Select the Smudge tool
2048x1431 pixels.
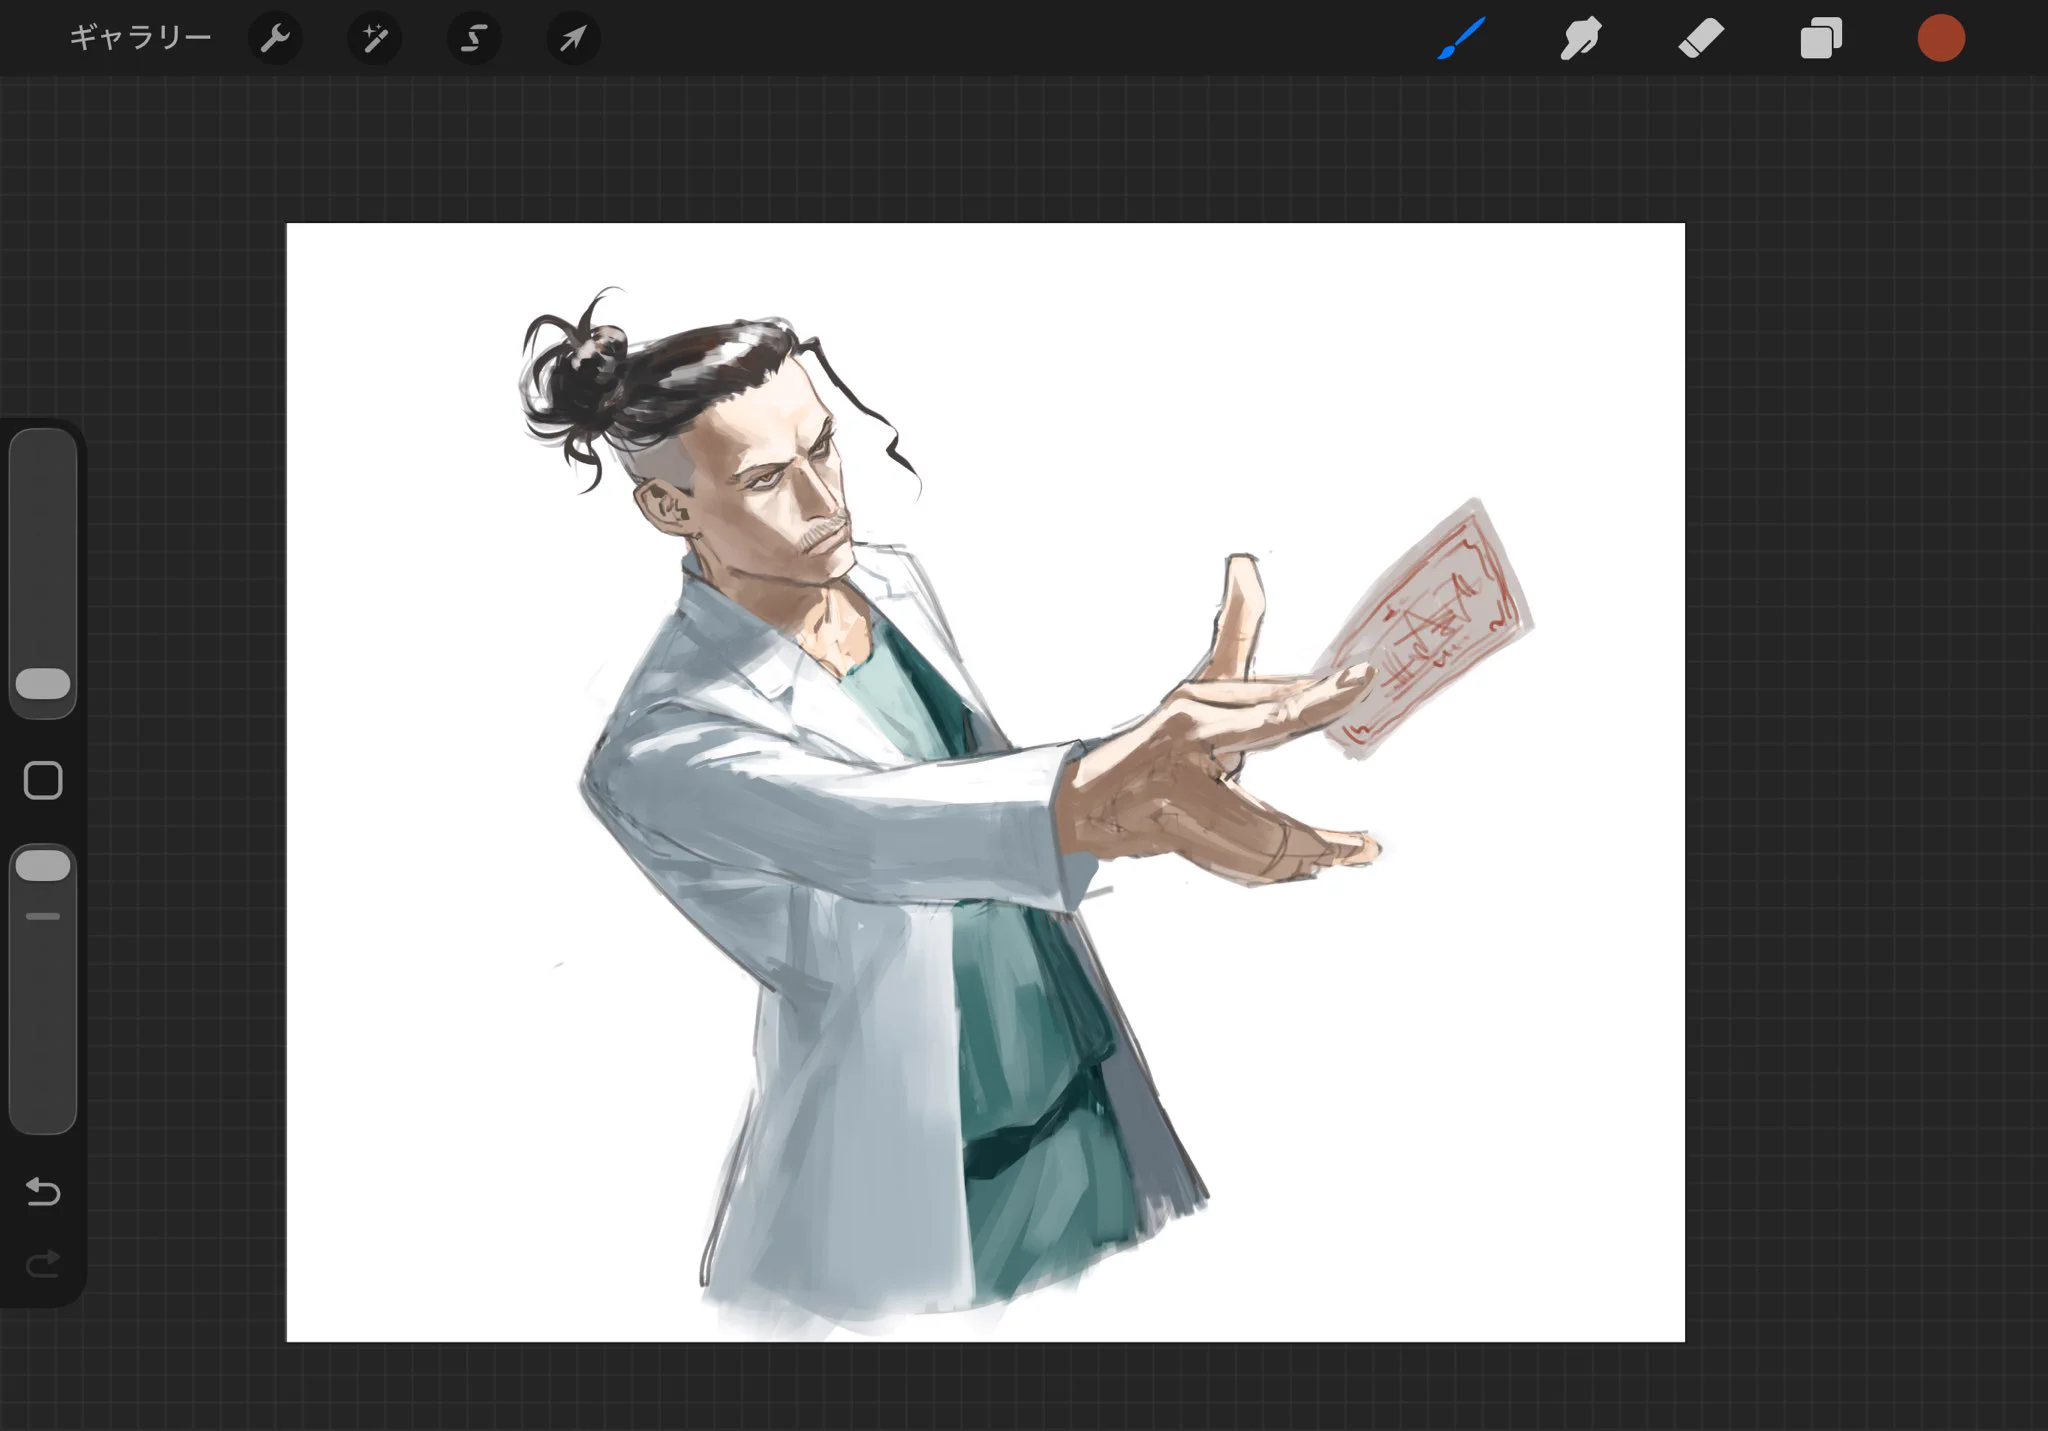pyautogui.click(x=1581, y=38)
